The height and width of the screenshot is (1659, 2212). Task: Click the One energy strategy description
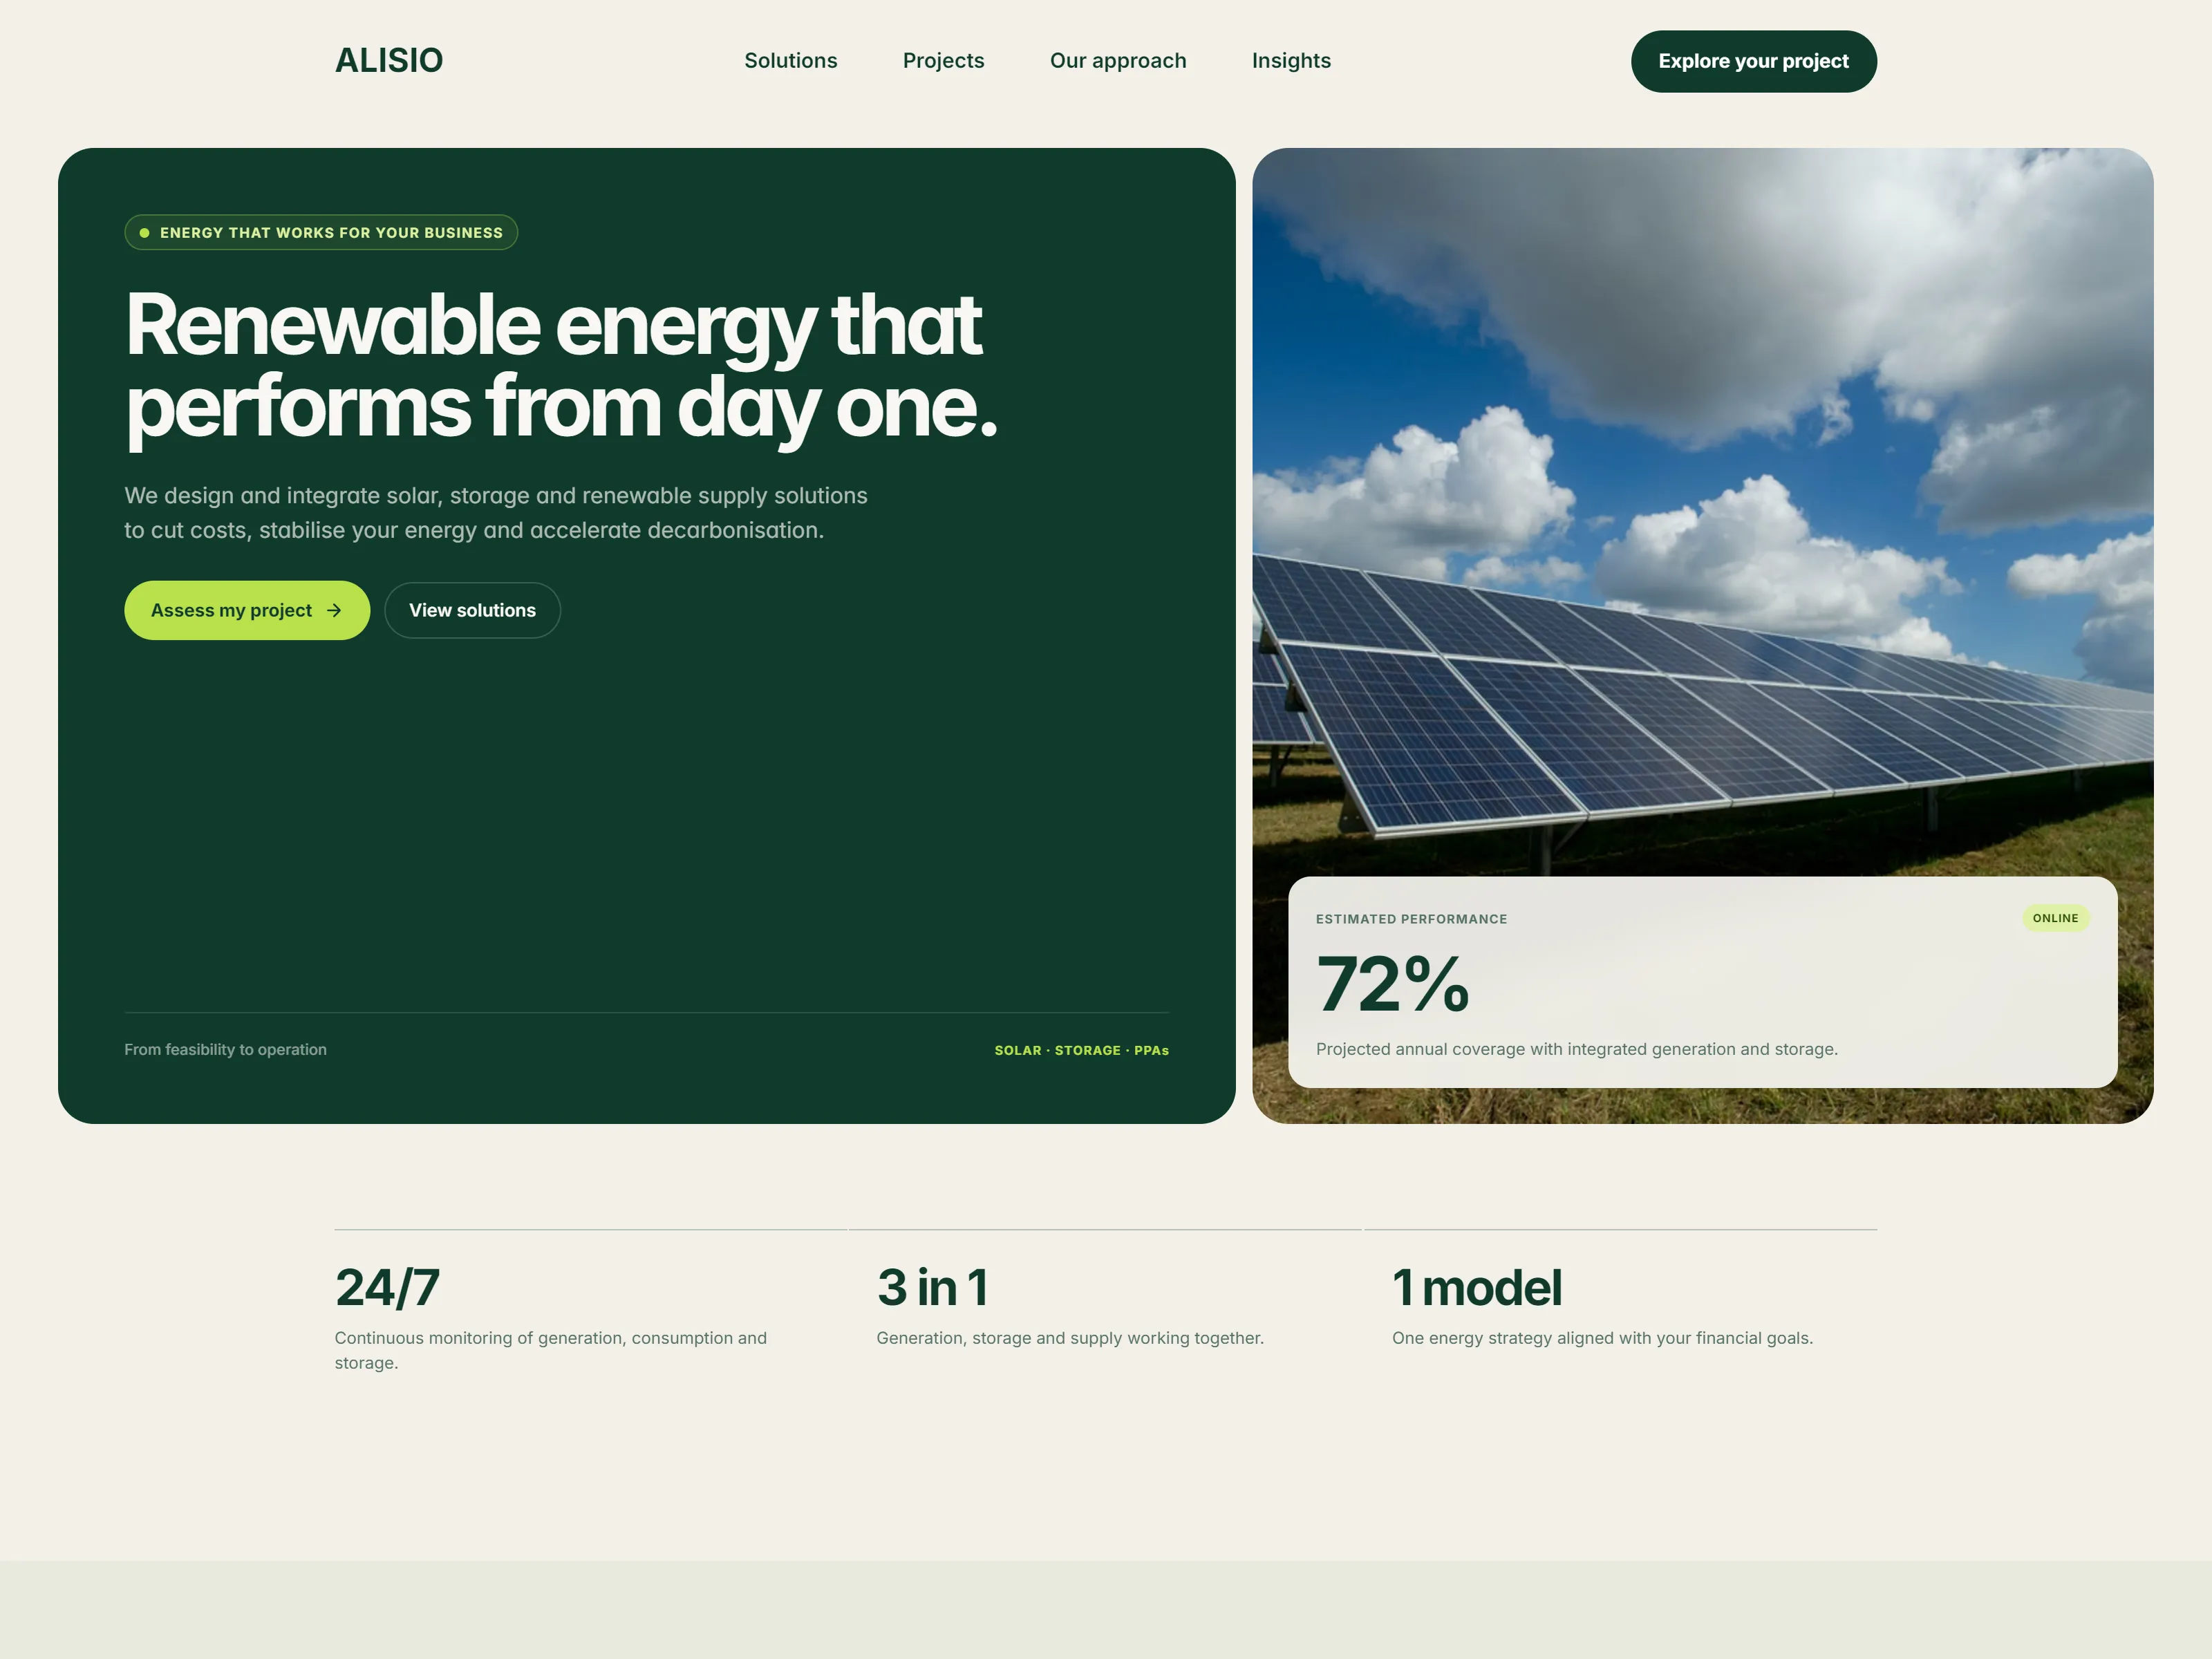click(x=1602, y=1338)
